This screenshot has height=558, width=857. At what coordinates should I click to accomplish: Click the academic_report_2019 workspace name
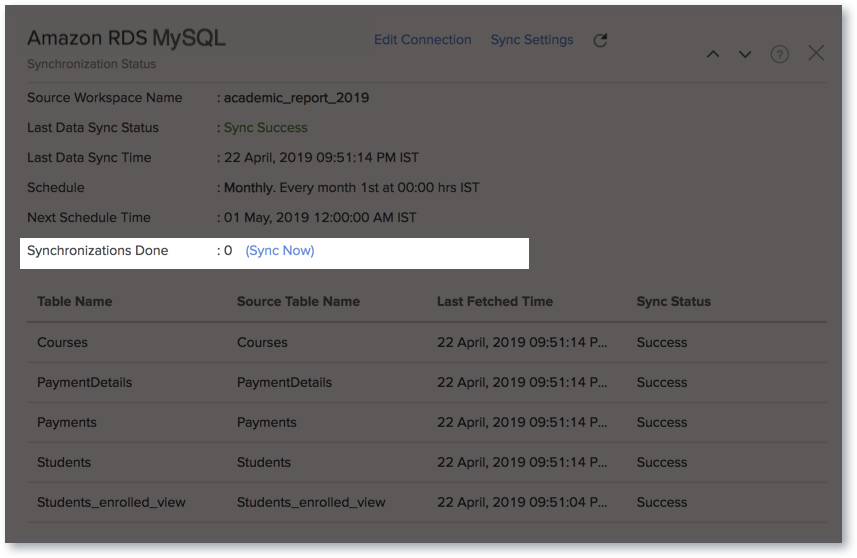tap(296, 98)
